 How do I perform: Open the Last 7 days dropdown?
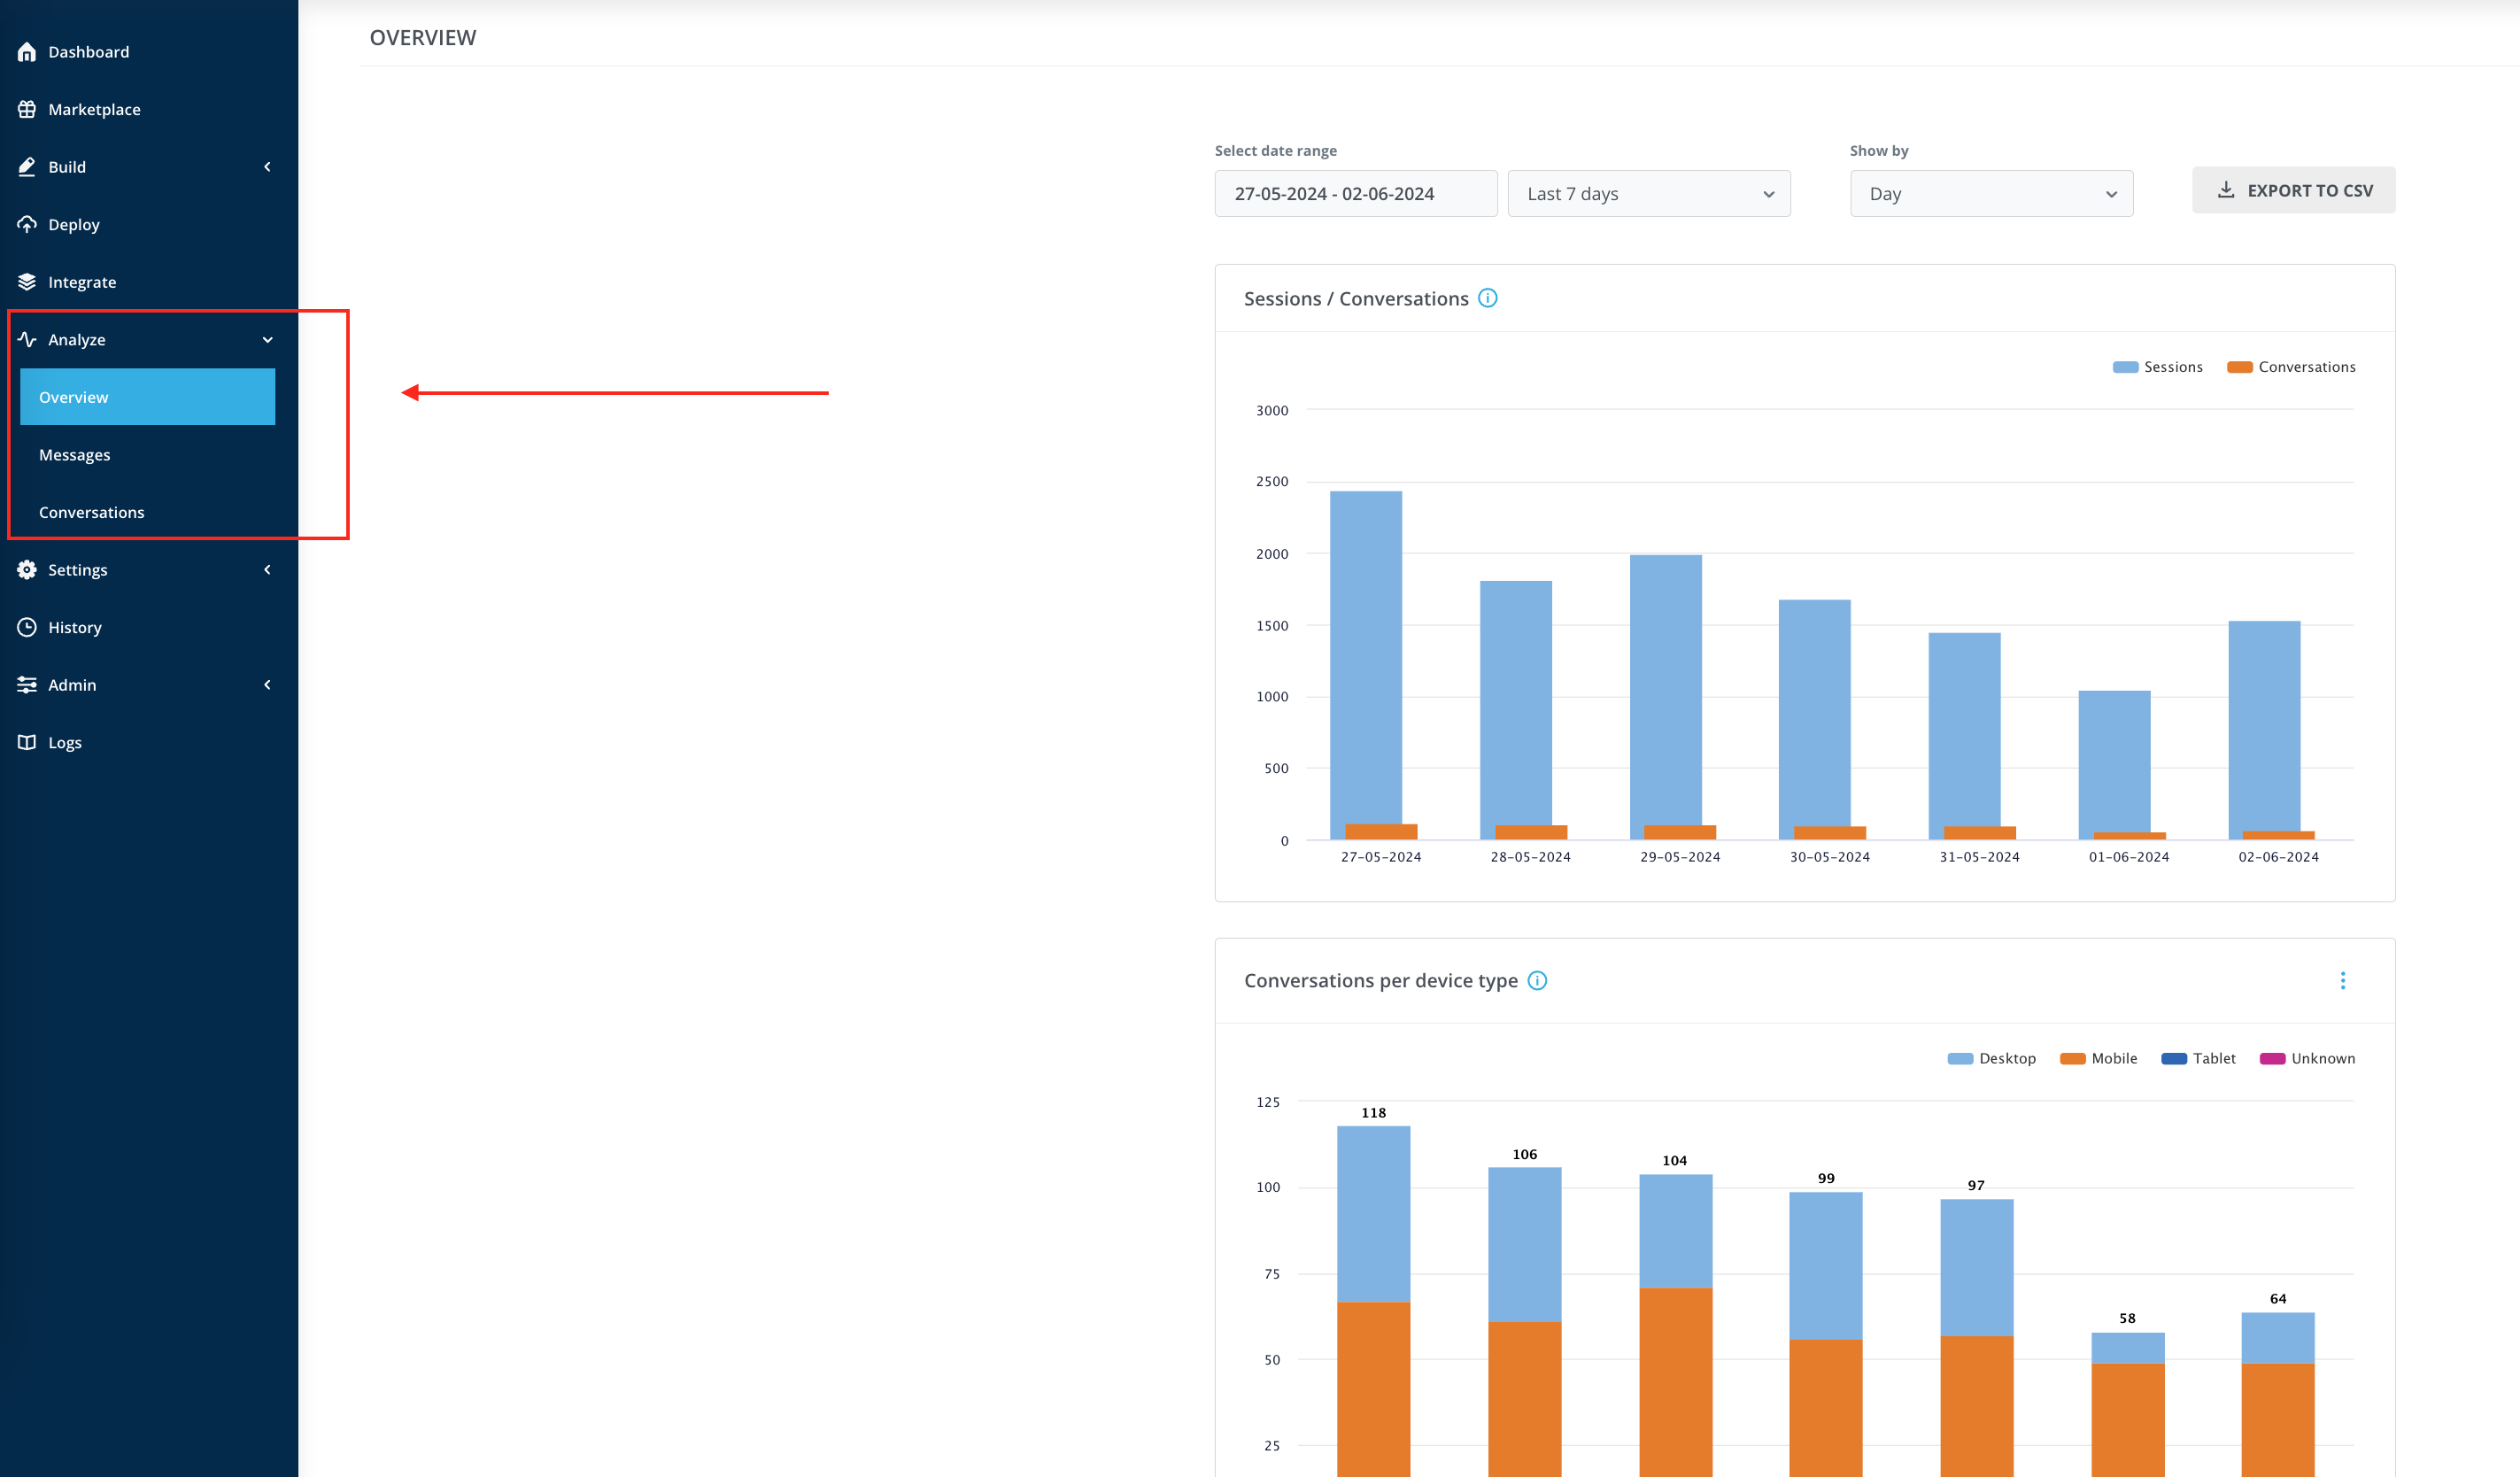(1648, 193)
